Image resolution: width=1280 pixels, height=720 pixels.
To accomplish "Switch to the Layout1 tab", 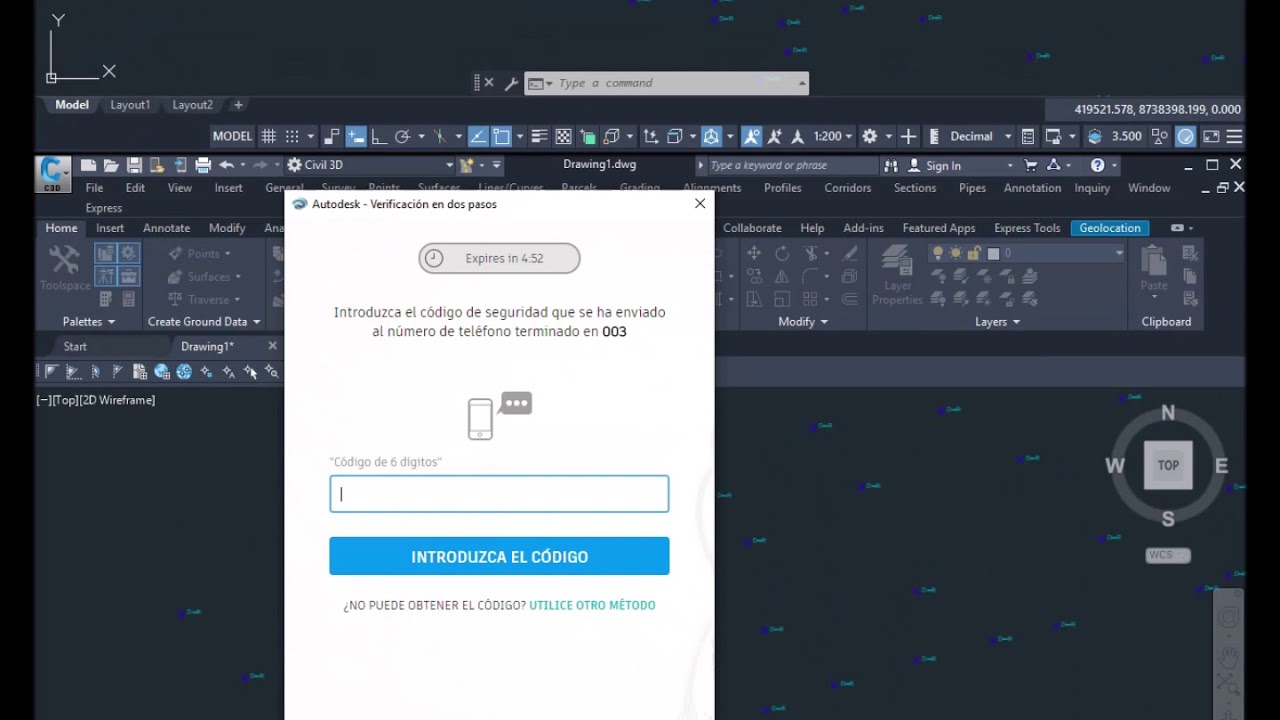I will pyautogui.click(x=130, y=105).
